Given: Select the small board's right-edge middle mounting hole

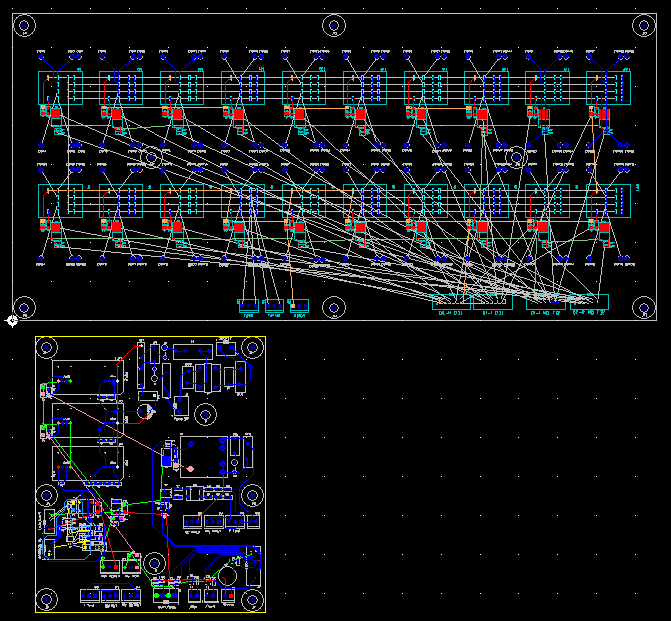Looking at the screenshot, I should point(253,496).
